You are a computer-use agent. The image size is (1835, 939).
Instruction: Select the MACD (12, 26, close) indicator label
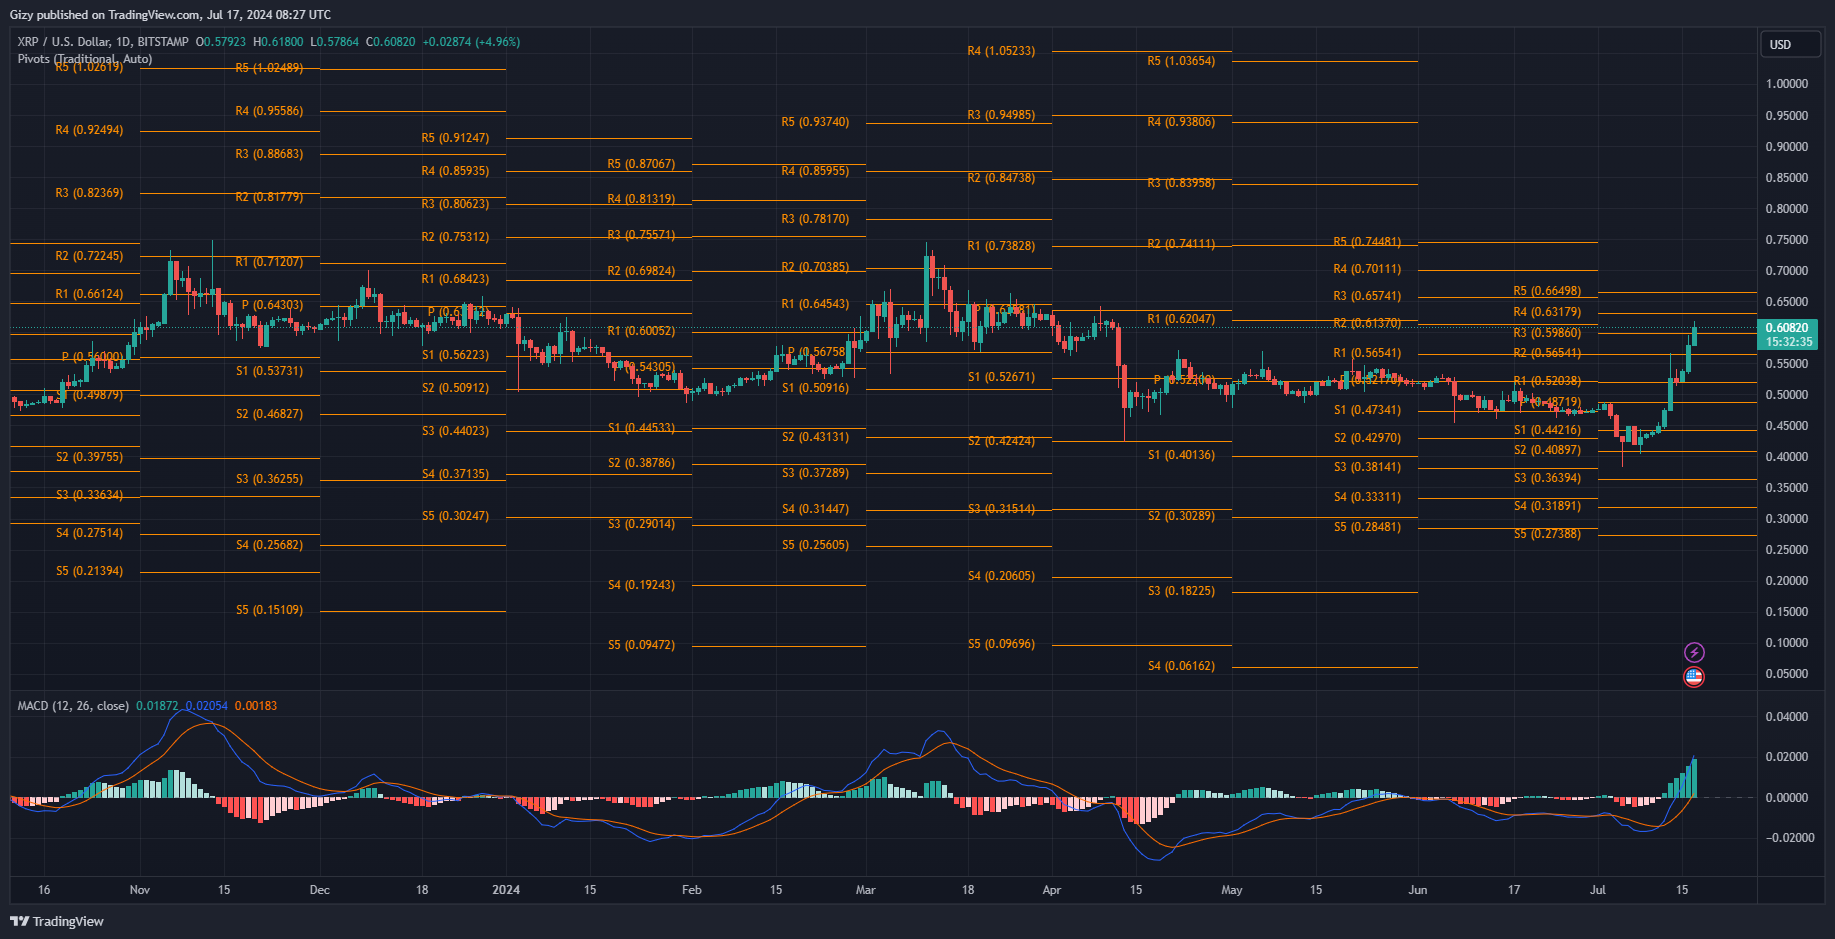coord(73,706)
